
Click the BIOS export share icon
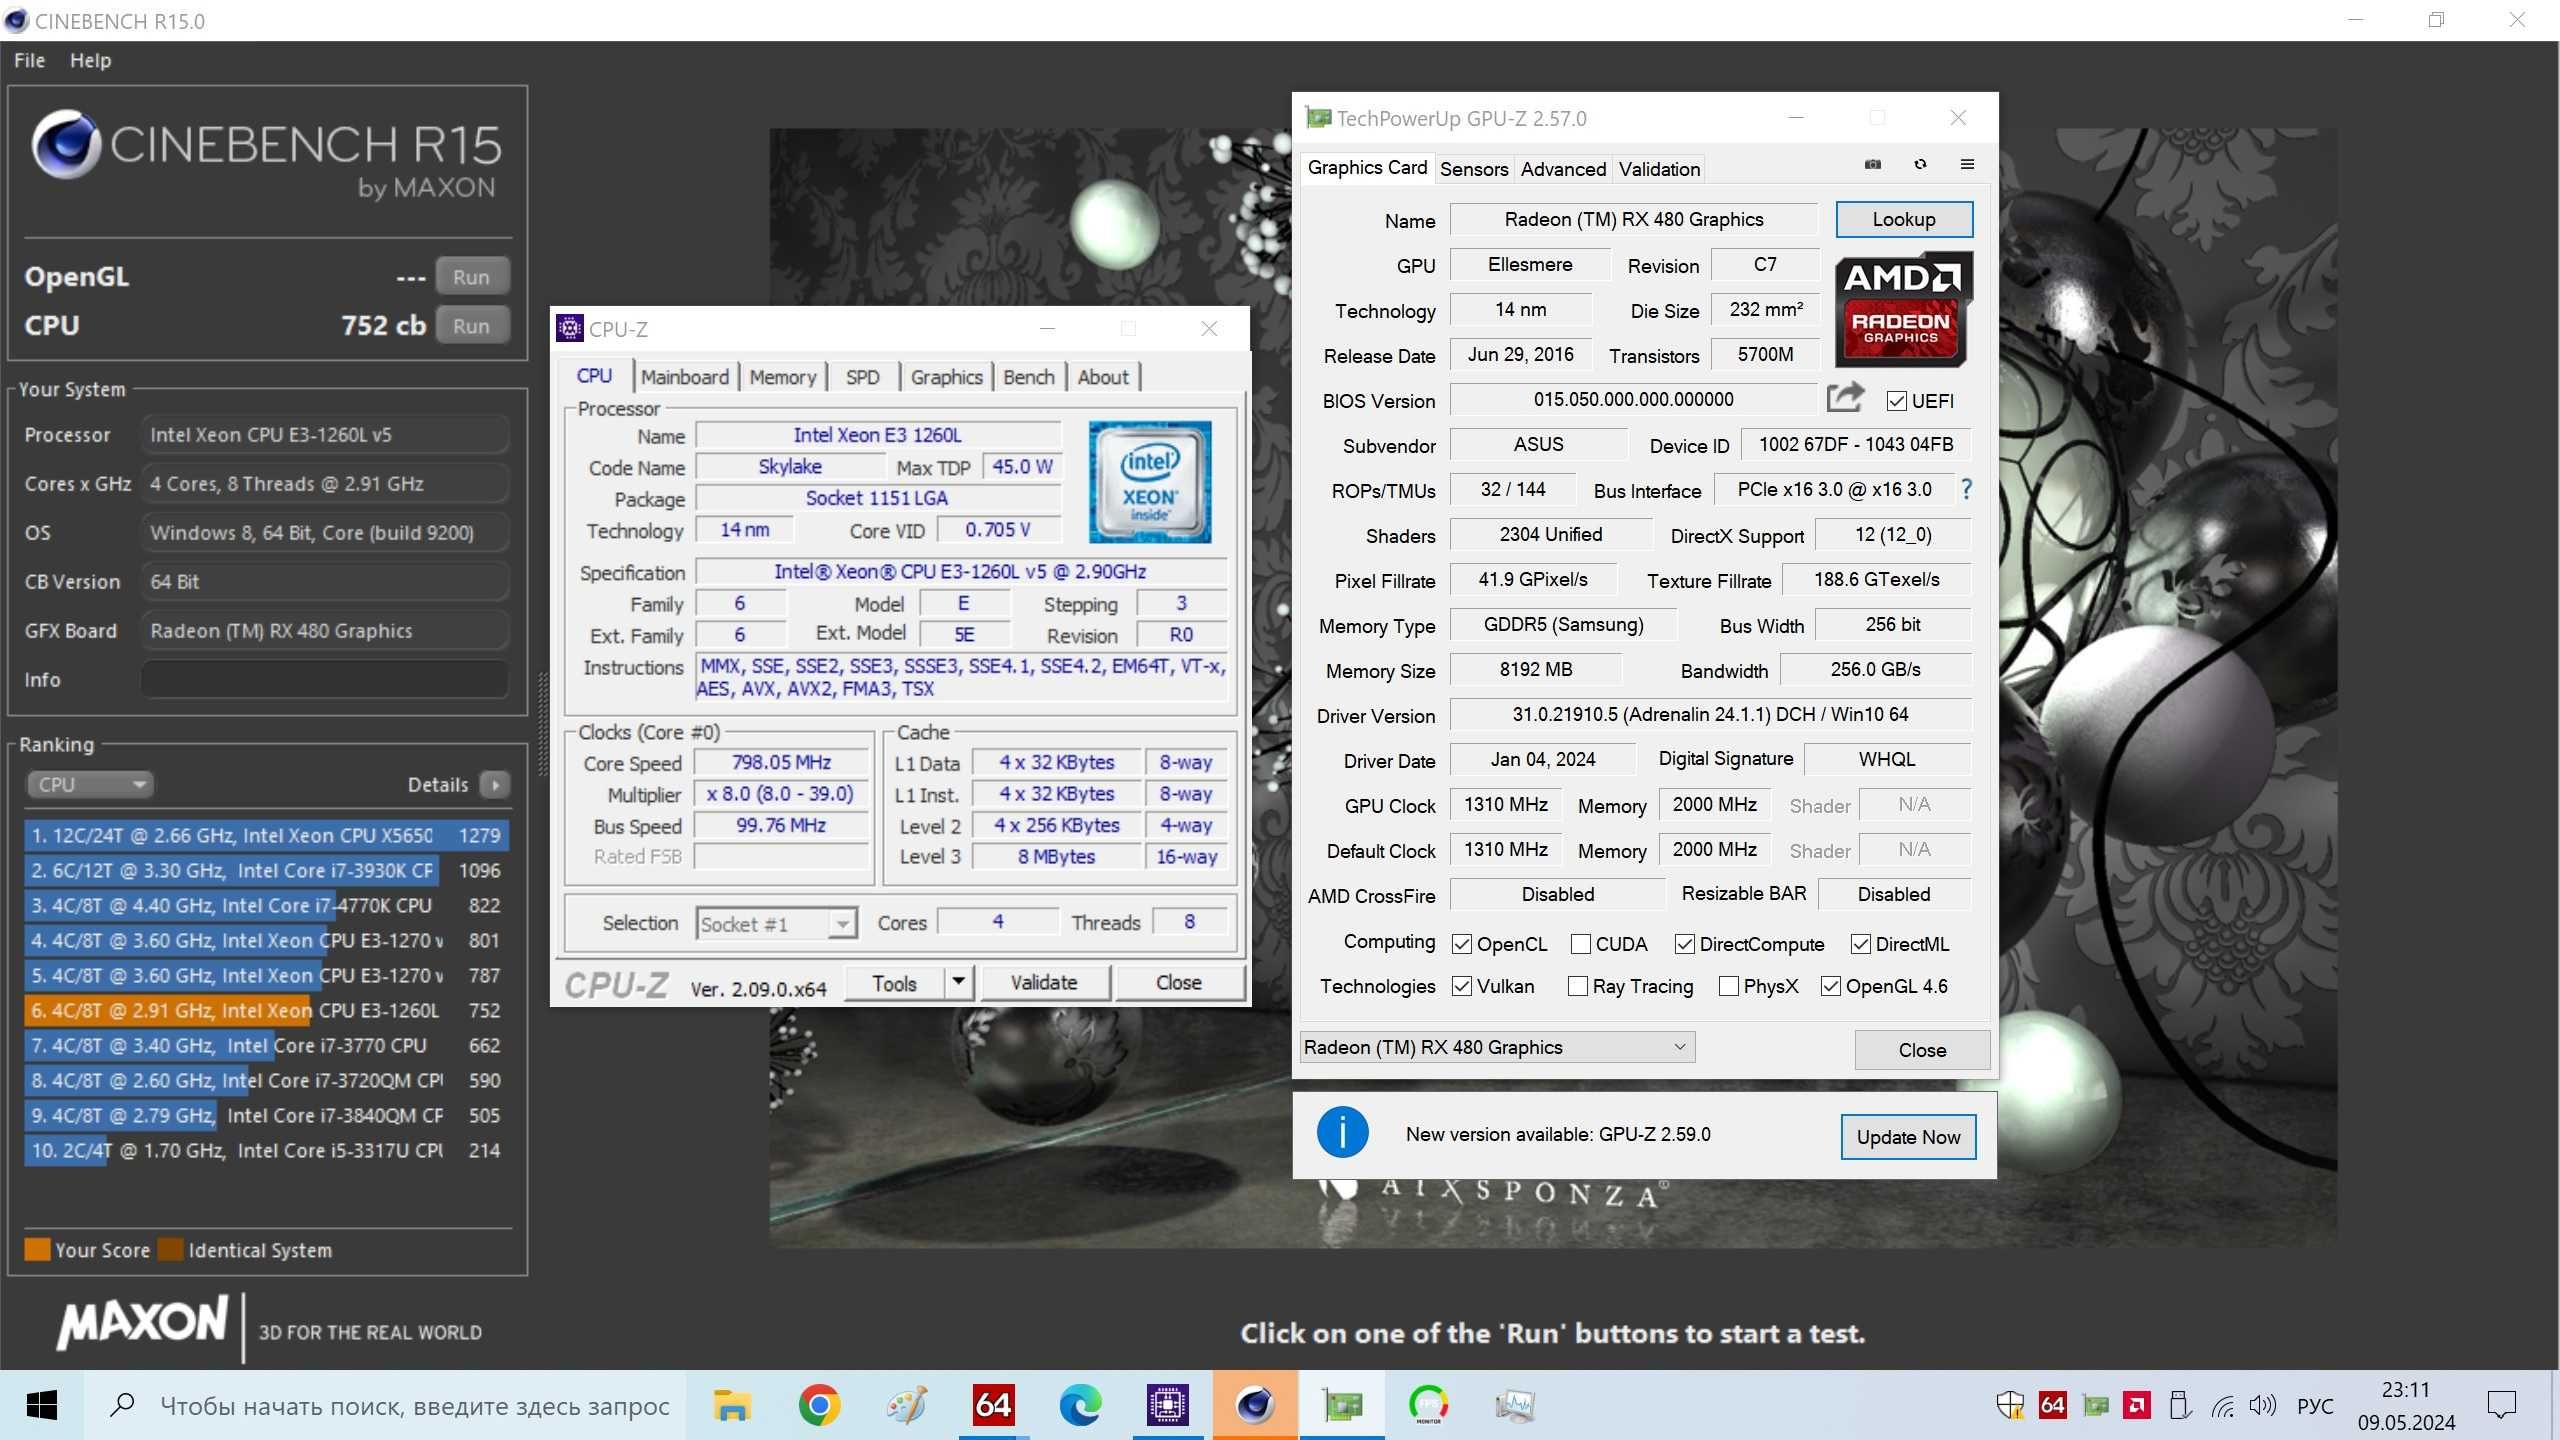1845,398
